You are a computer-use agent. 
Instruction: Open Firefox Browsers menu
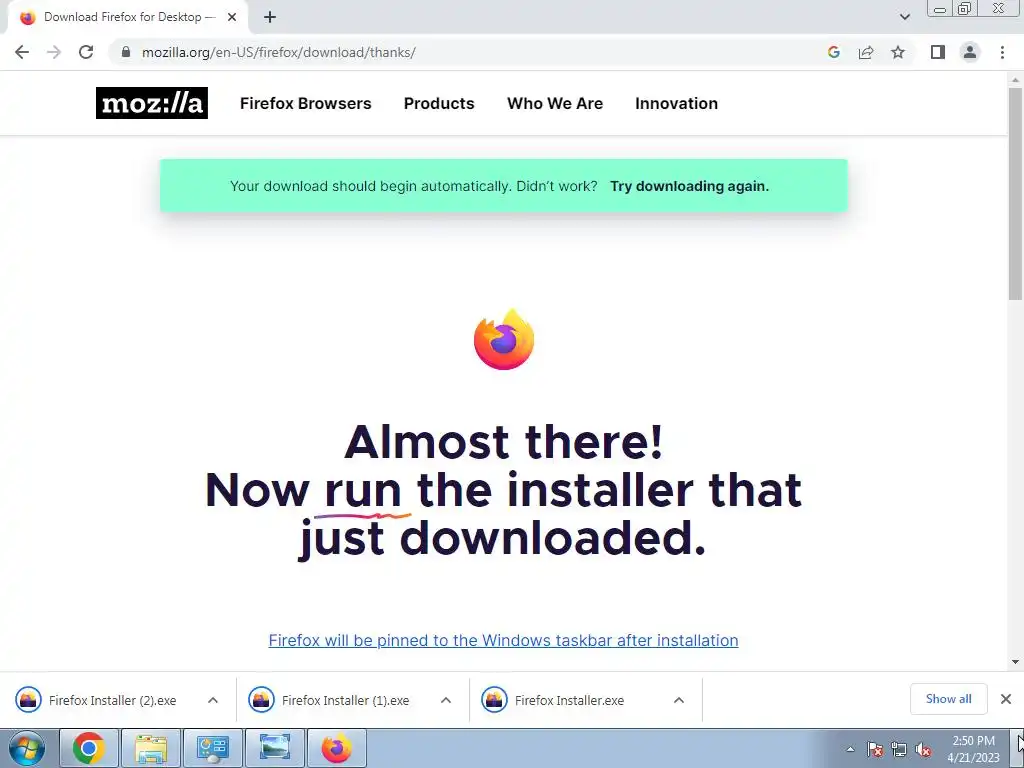coord(306,103)
